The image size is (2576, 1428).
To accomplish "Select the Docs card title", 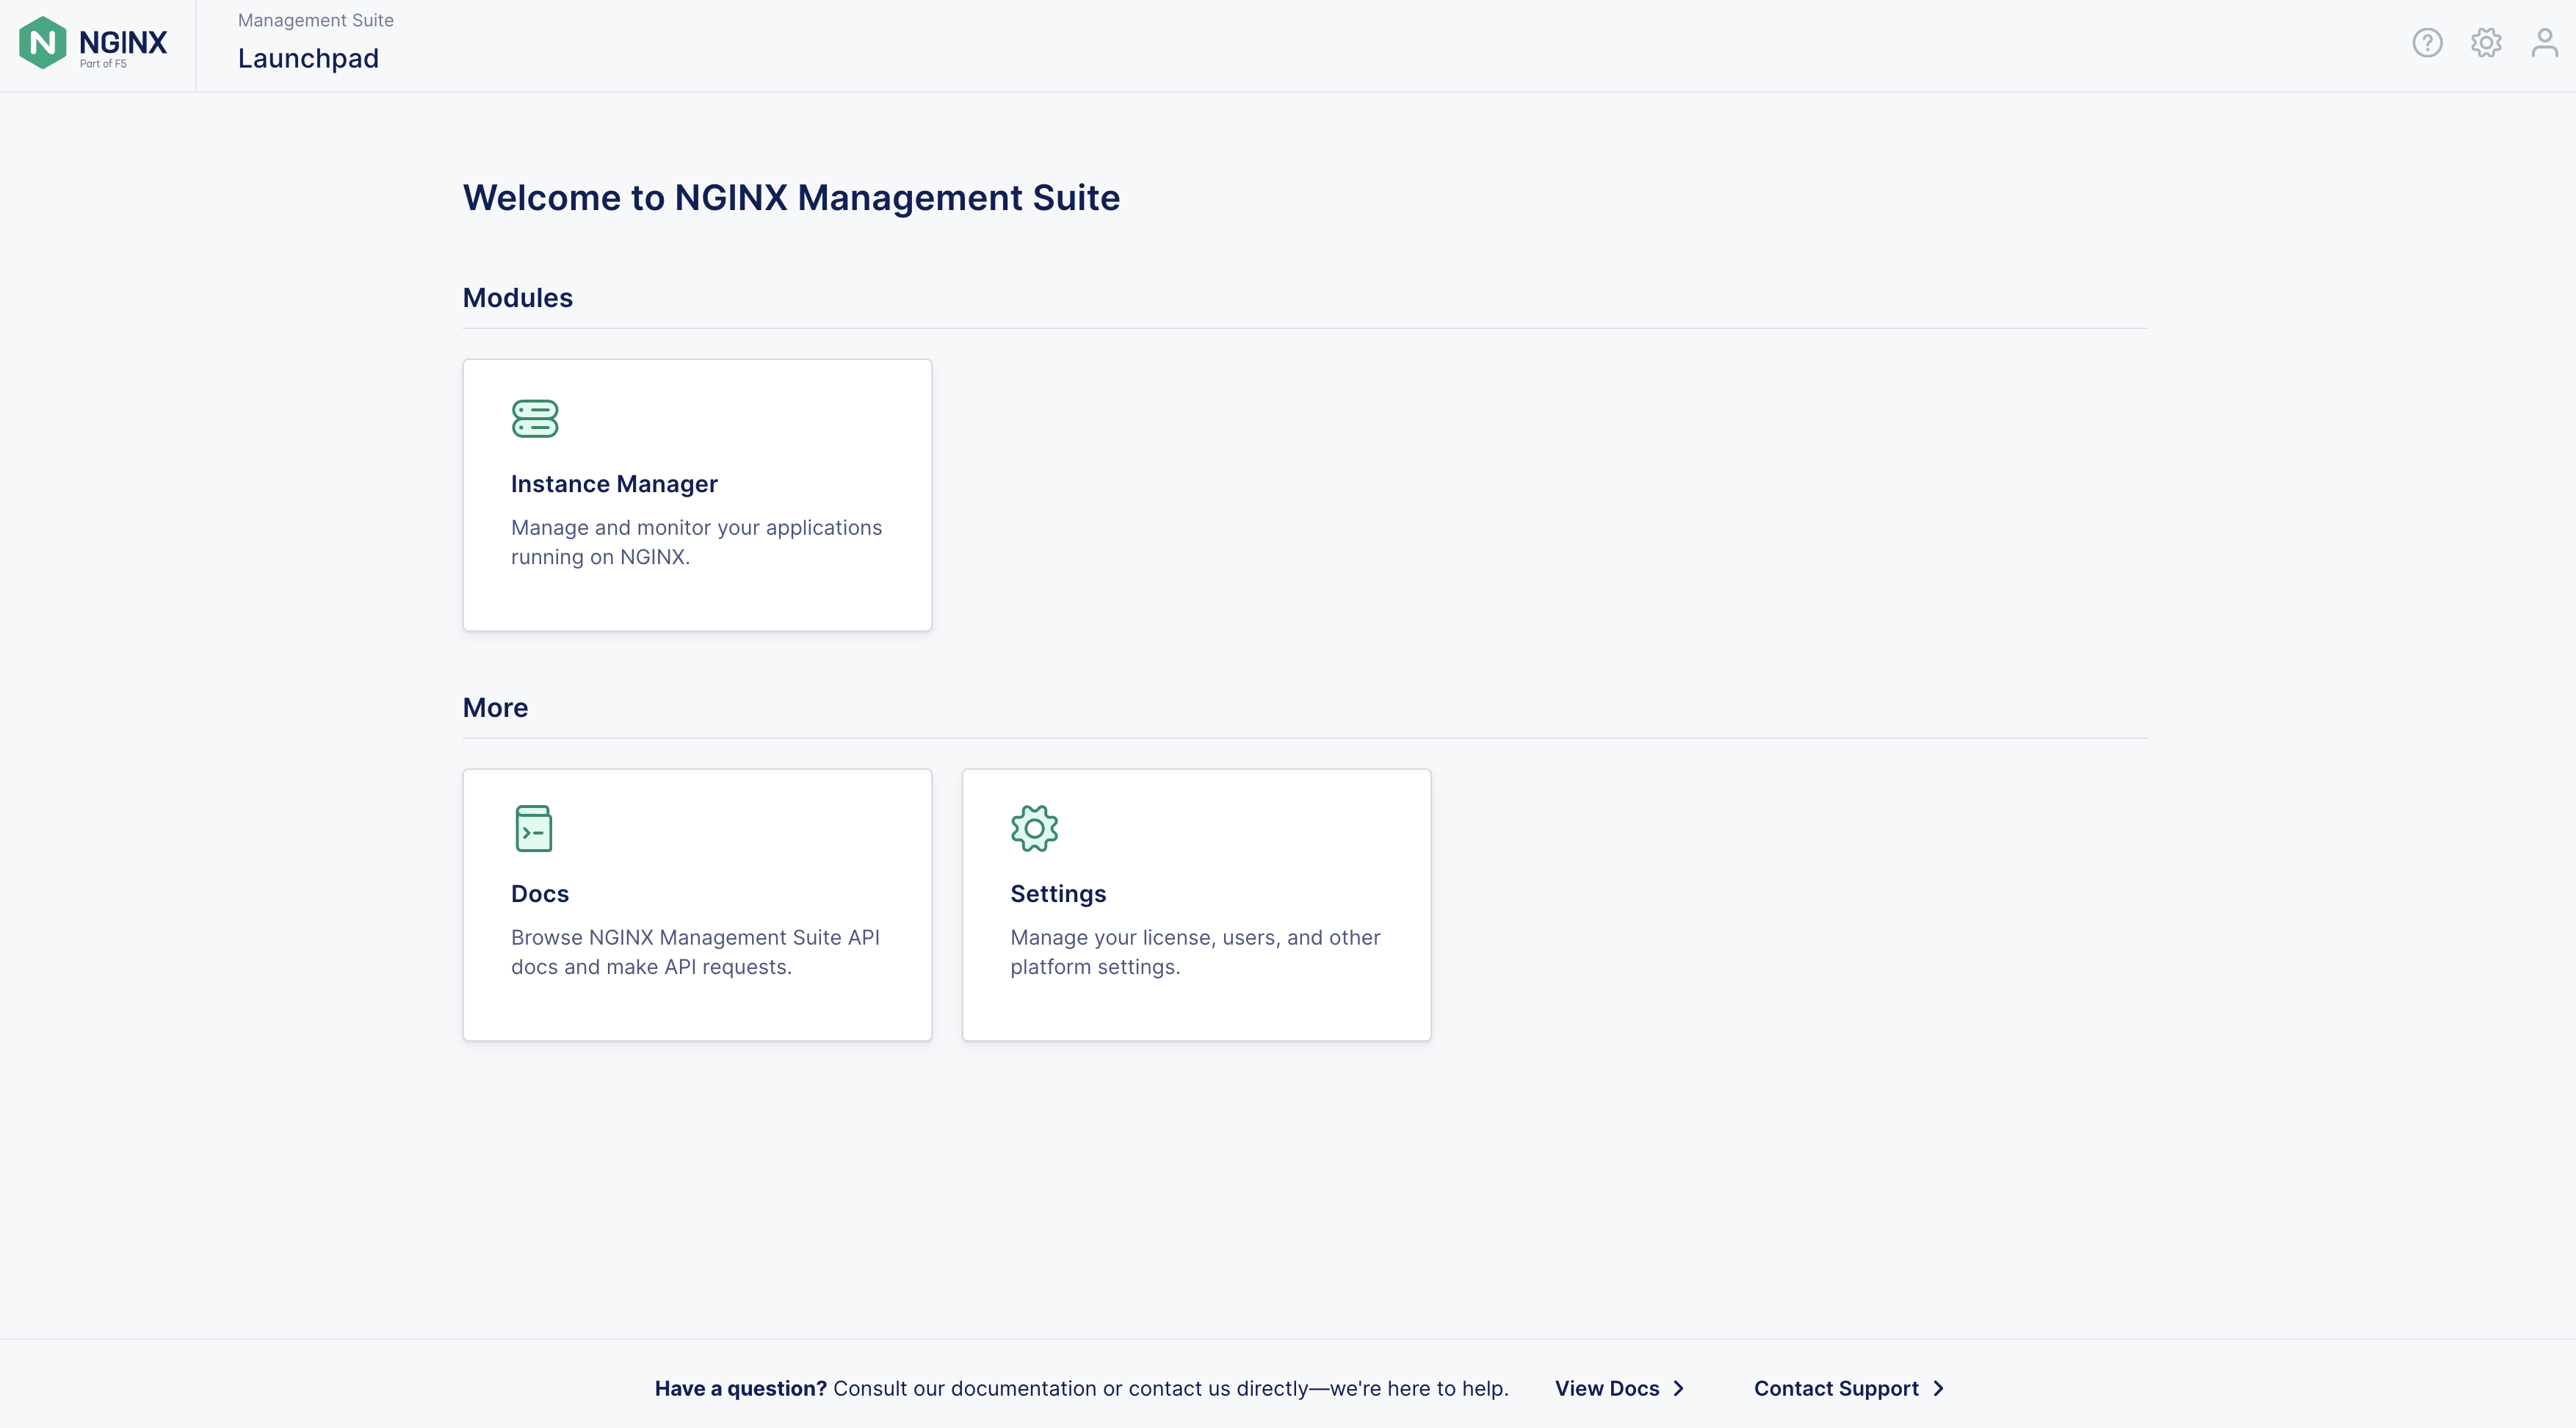I will click(x=540, y=894).
